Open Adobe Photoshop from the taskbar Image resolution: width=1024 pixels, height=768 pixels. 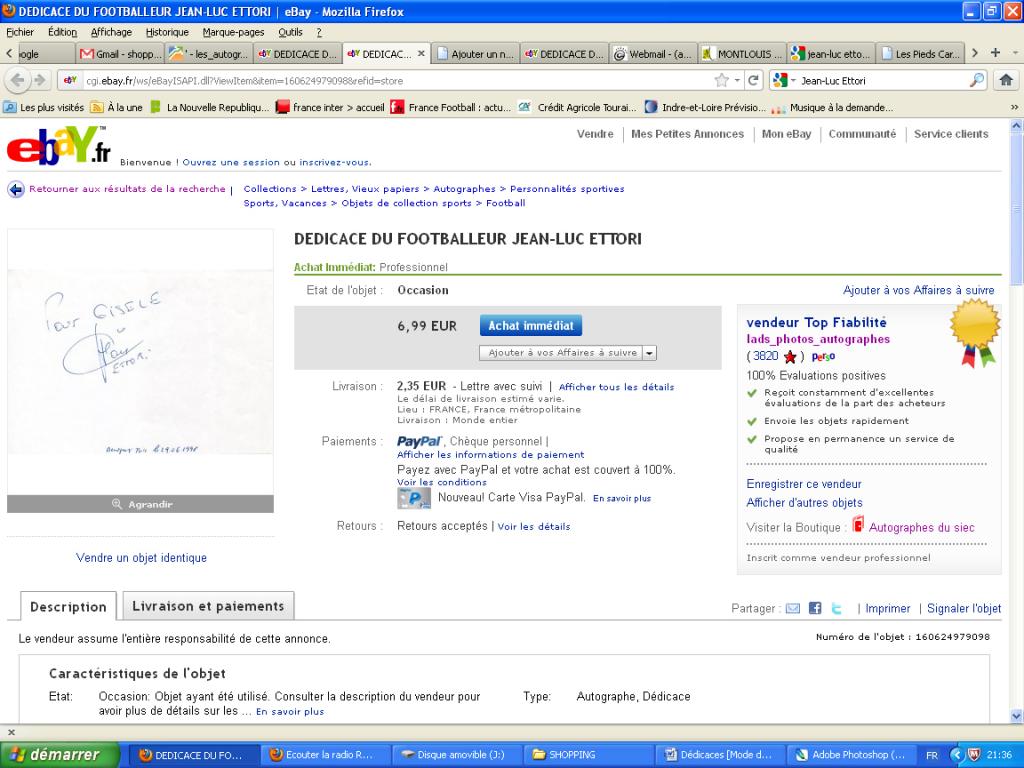(850, 755)
